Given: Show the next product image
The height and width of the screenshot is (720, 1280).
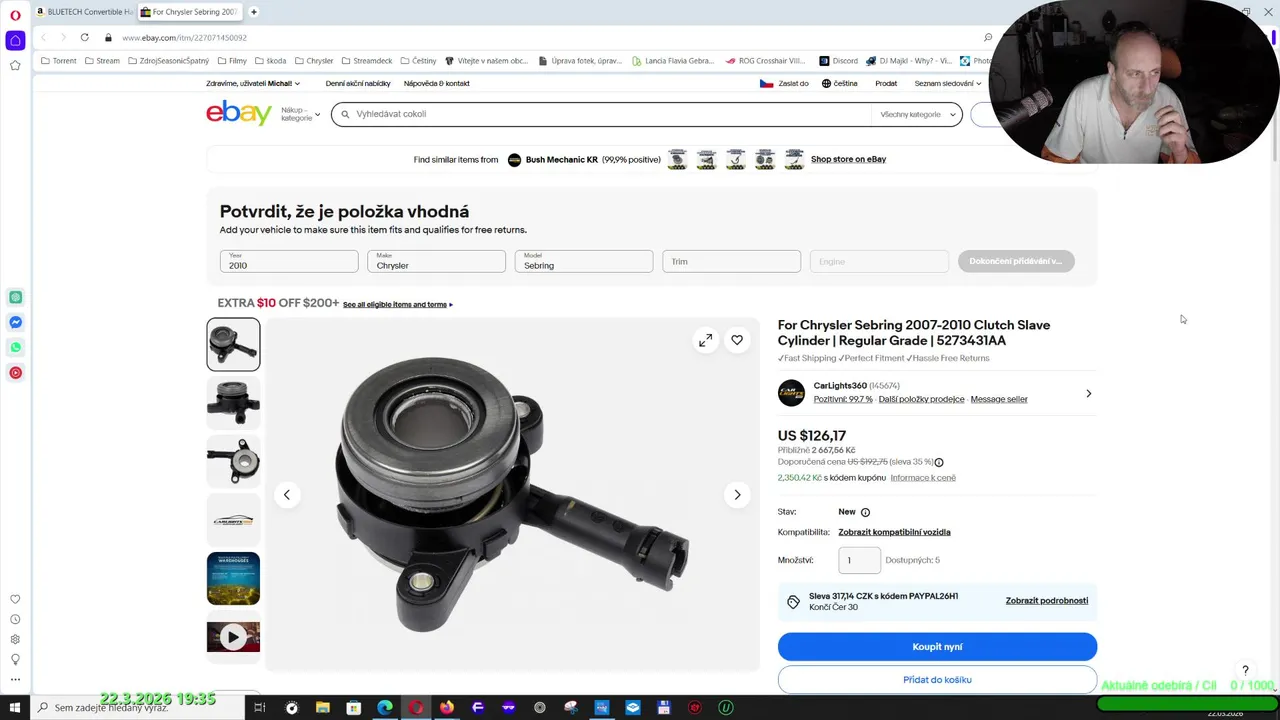Looking at the screenshot, I should pos(737,494).
